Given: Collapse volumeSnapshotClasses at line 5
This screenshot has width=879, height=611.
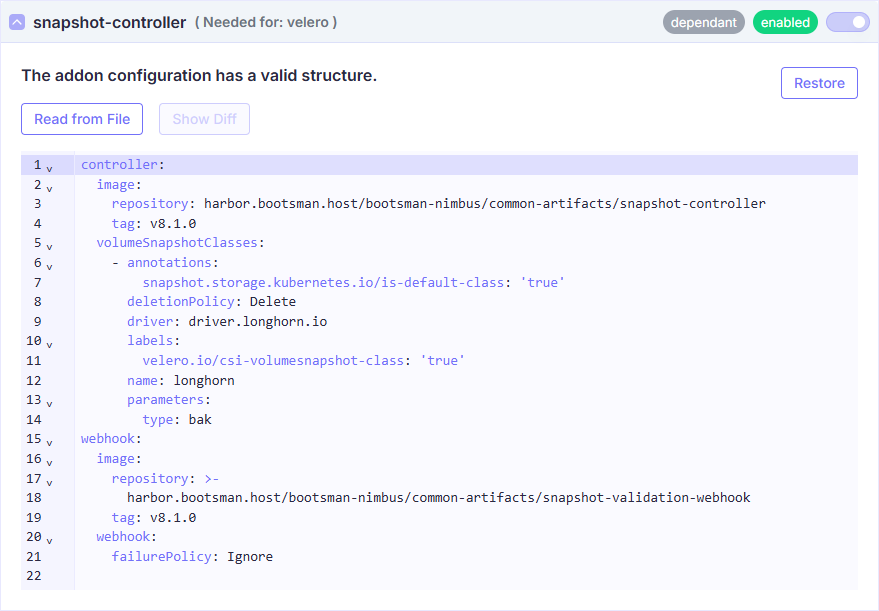Looking at the screenshot, I should [50, 245].
